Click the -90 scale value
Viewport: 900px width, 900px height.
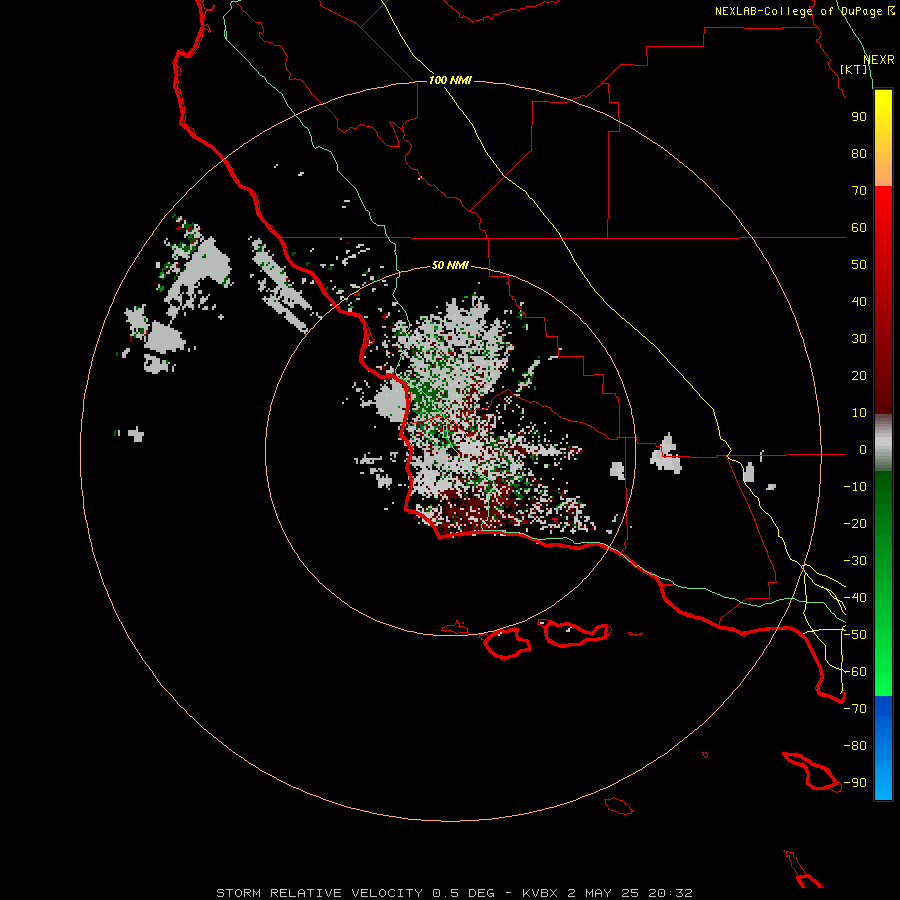pos(855,783)
